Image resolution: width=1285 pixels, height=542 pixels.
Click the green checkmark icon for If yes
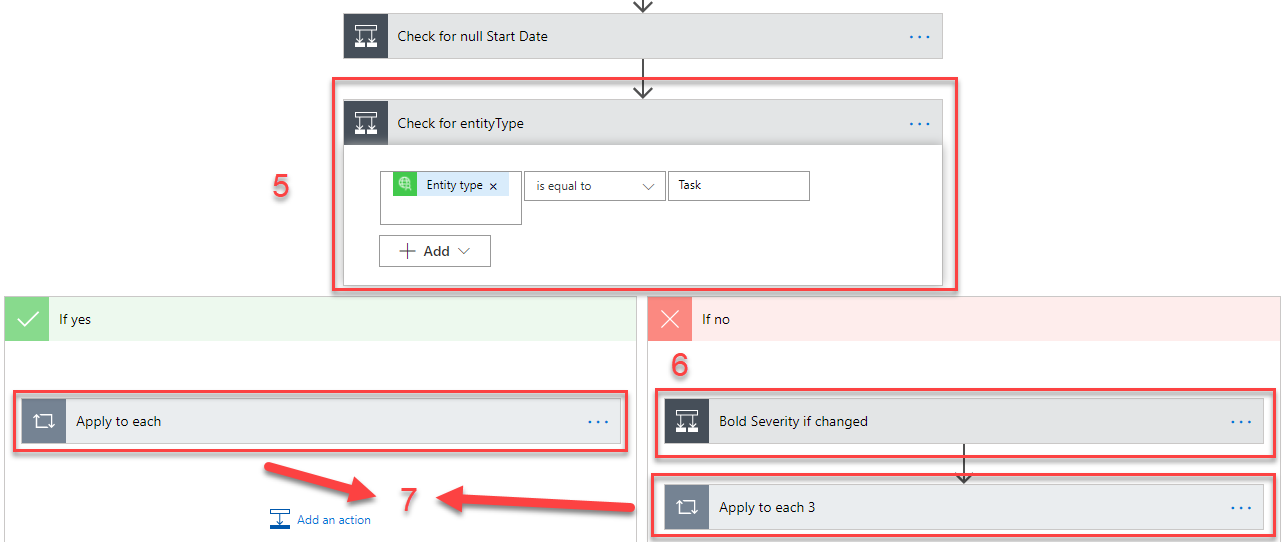[27, 319]
